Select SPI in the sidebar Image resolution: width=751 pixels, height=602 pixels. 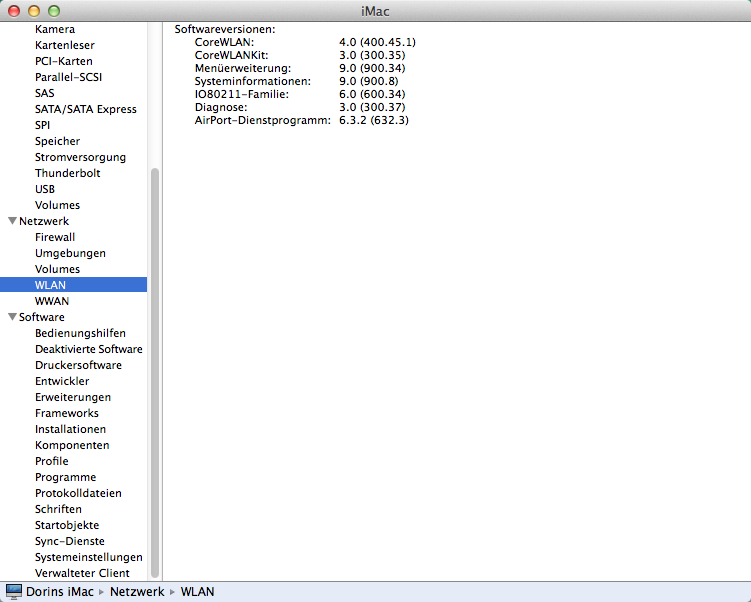pos(42,125)
